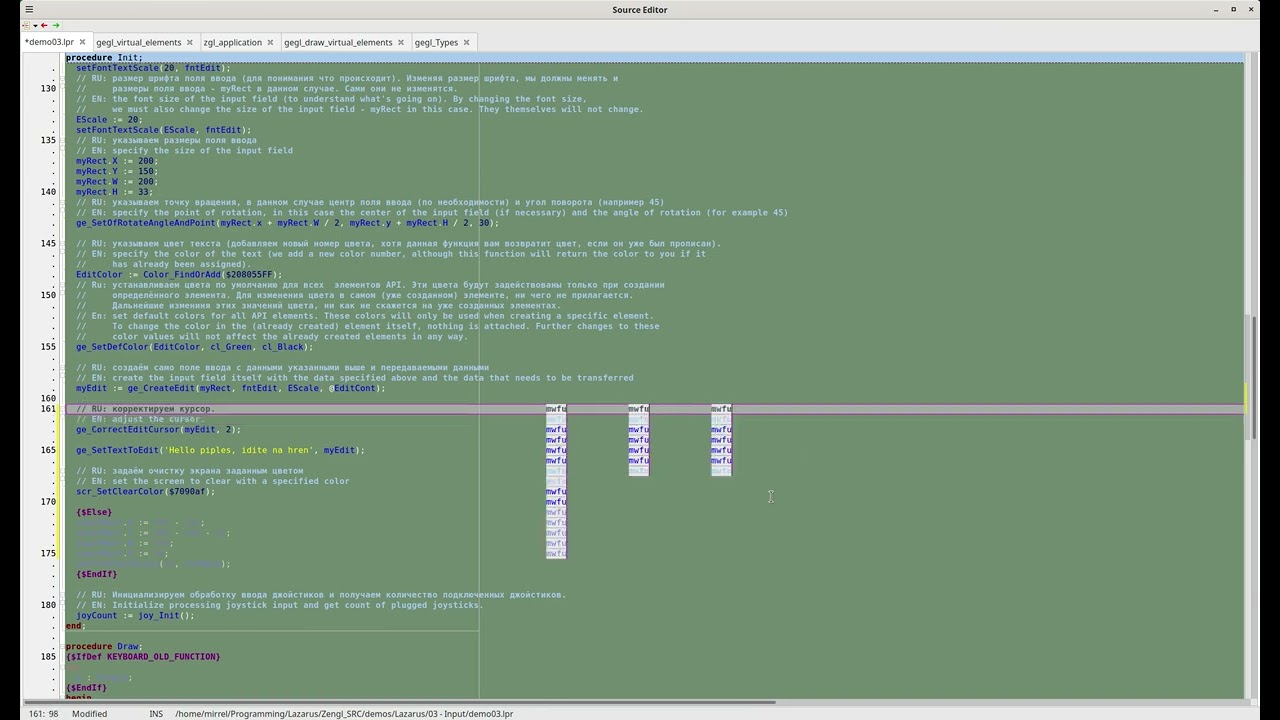The image size is (1280, 720).
Task: Minimize the Source Editor window
Action: [1216, 10]
